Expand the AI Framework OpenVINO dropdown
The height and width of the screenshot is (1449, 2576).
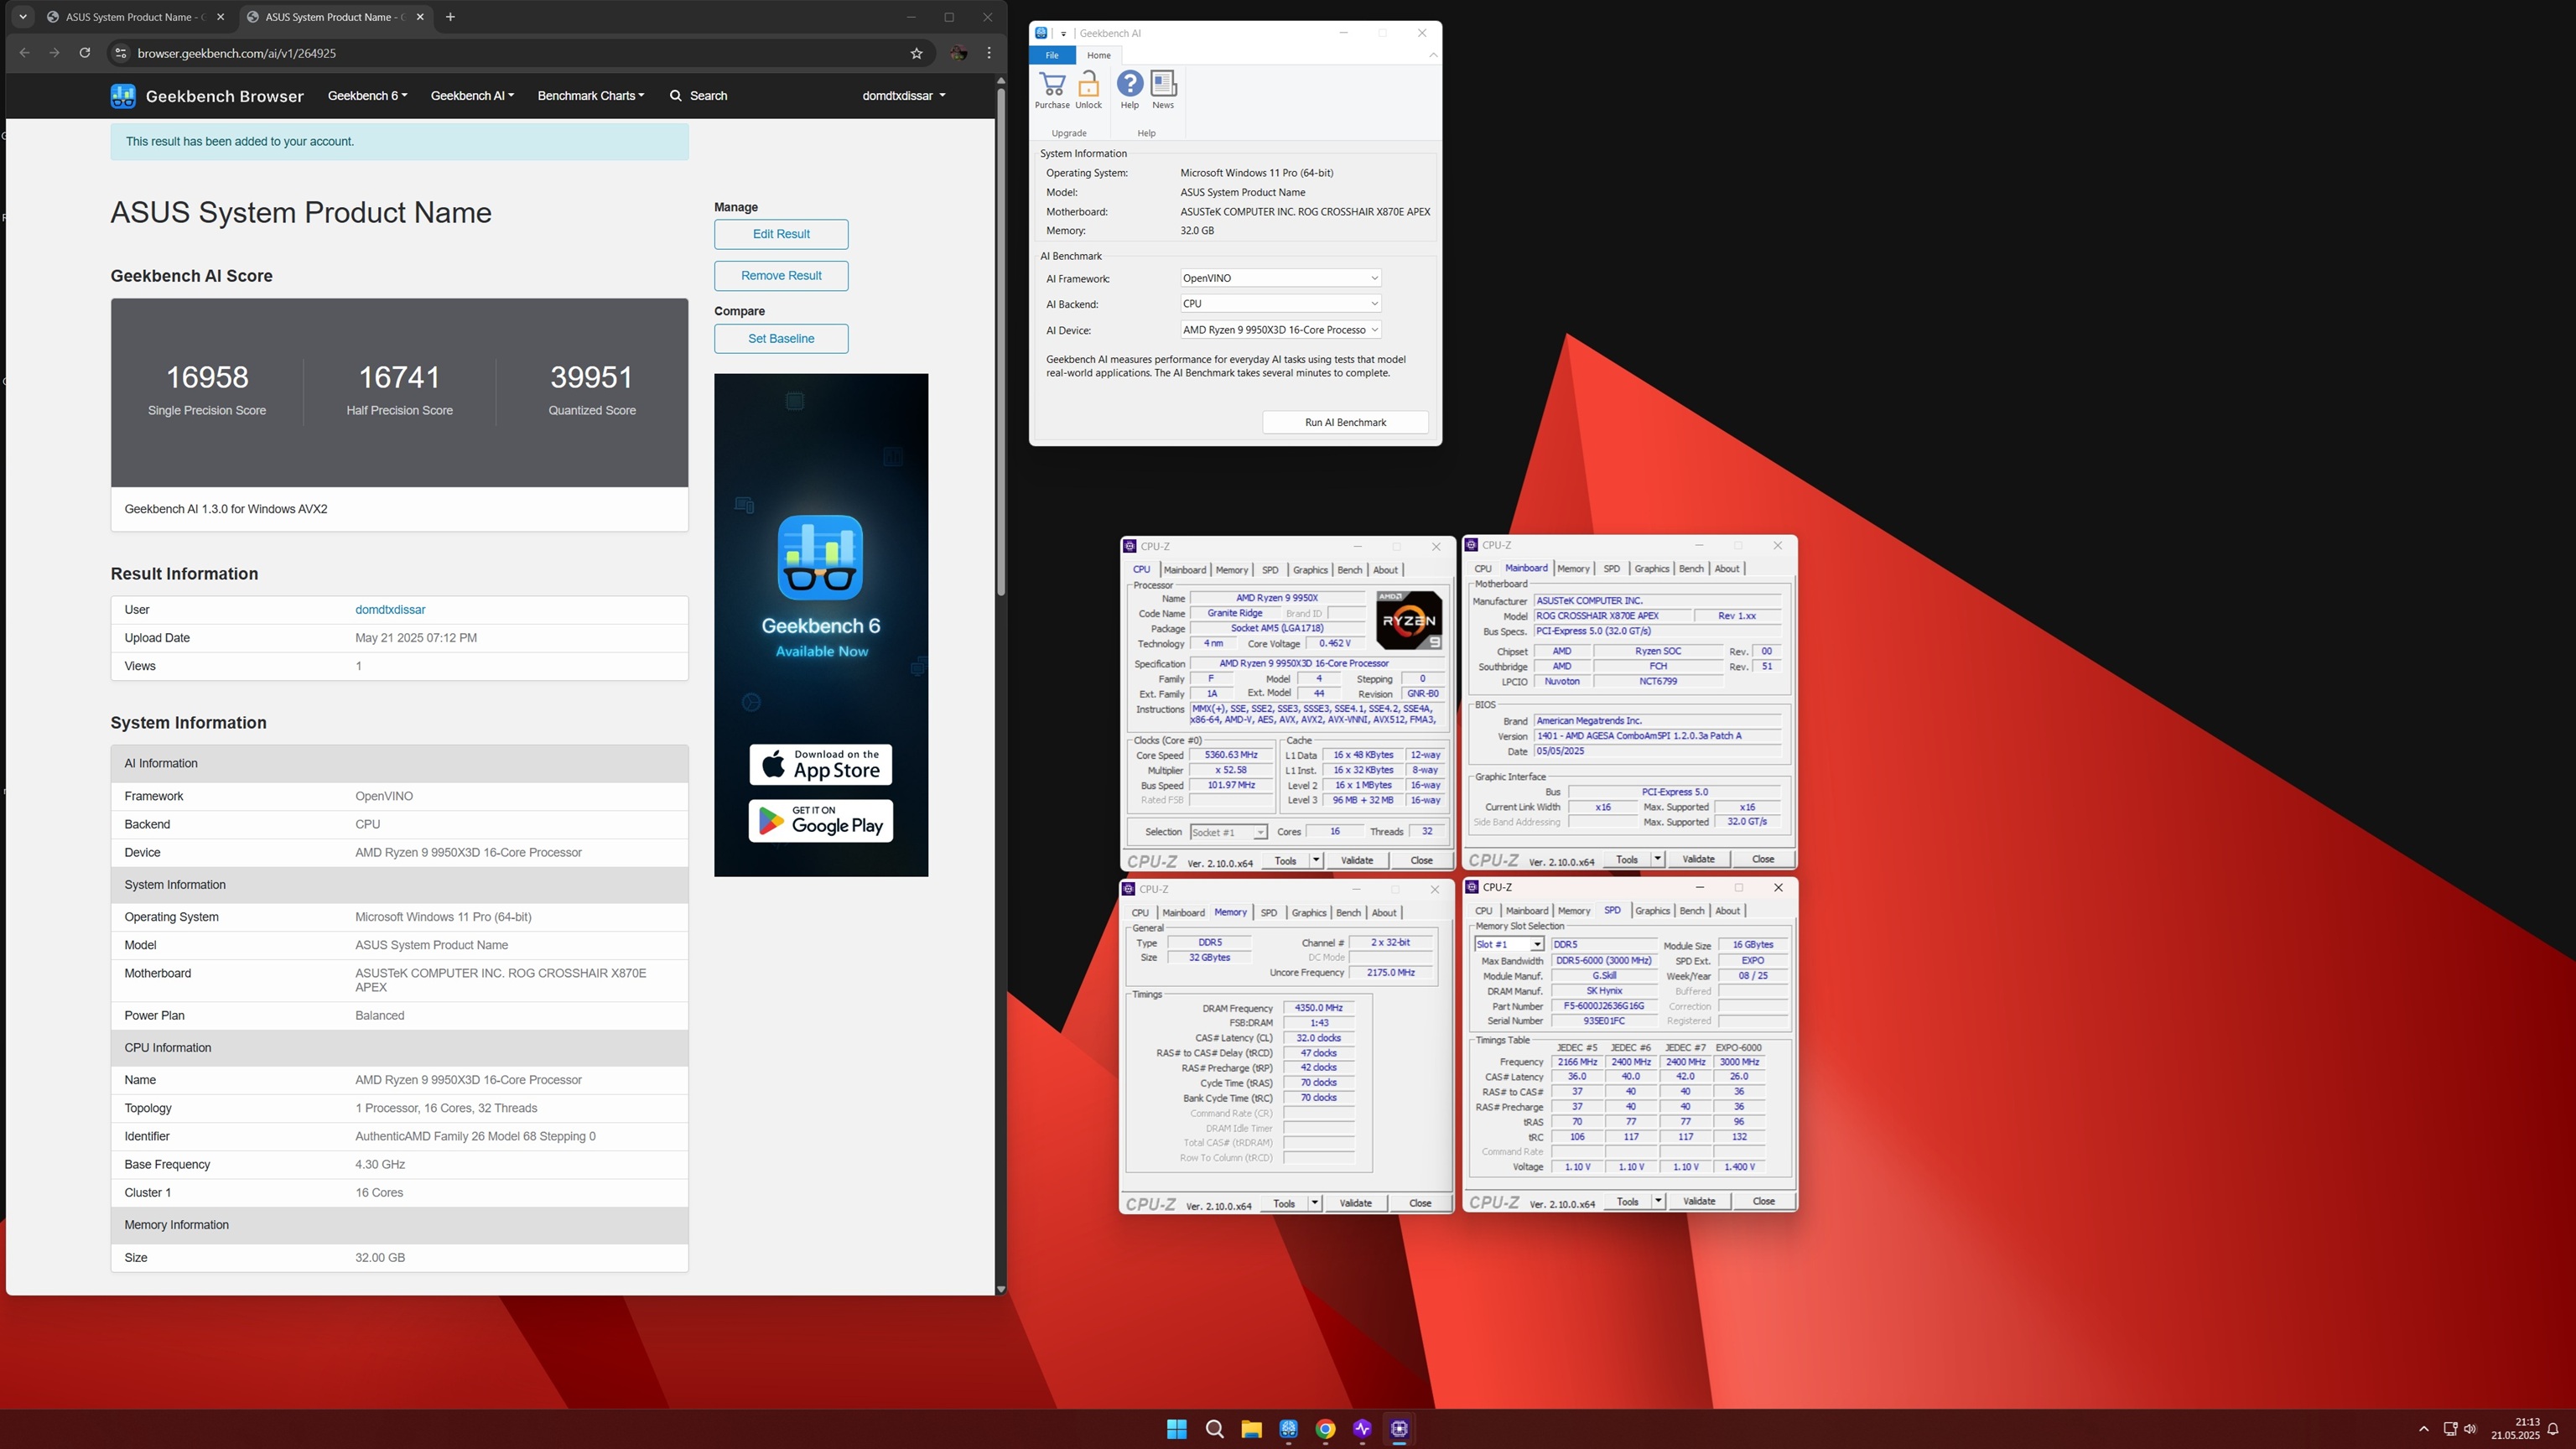point(1280,278)
